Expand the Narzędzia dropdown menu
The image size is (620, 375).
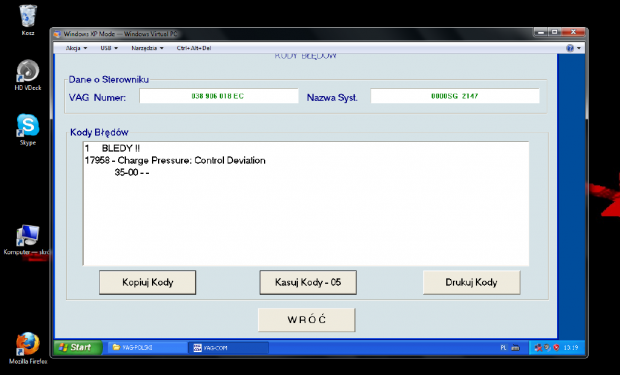147,48
